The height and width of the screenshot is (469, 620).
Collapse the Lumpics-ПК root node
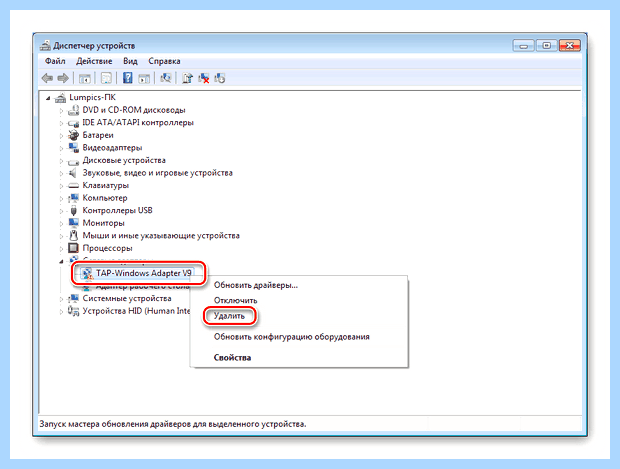pyautogui.click(x=48, y=98)
